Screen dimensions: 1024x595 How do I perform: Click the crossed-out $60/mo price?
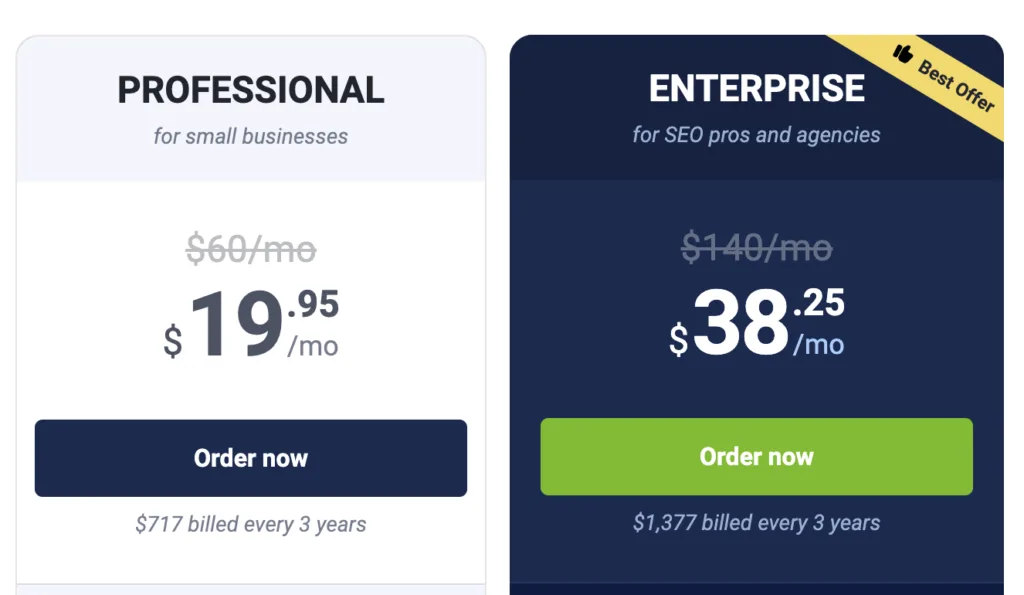251,249
